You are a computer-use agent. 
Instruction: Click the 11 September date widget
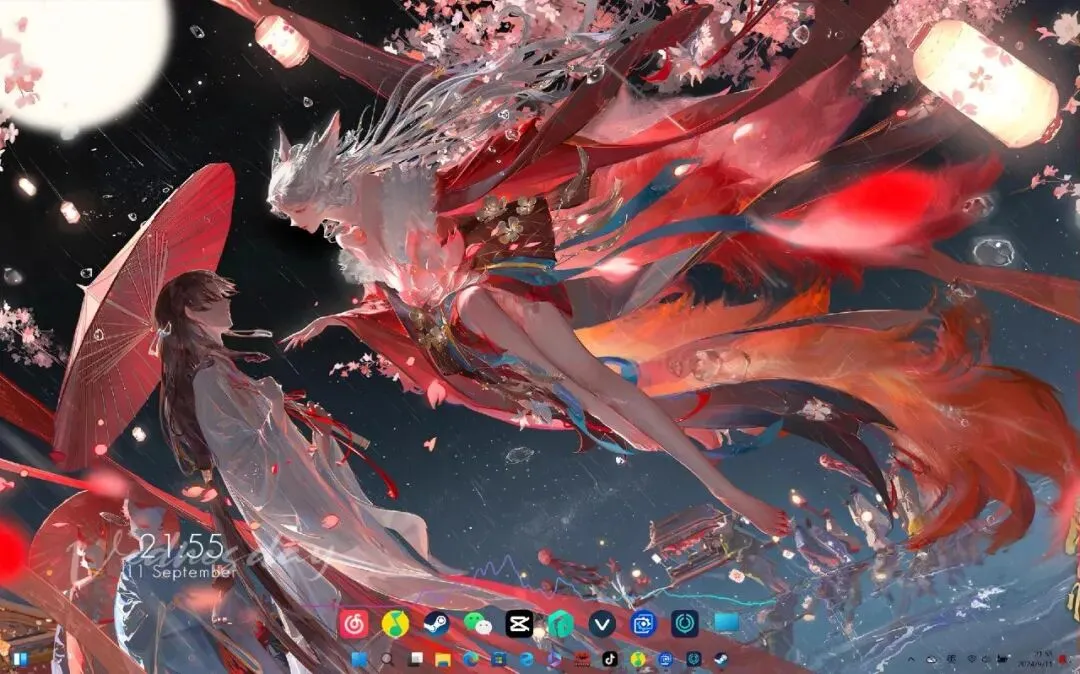click(181, 572)
